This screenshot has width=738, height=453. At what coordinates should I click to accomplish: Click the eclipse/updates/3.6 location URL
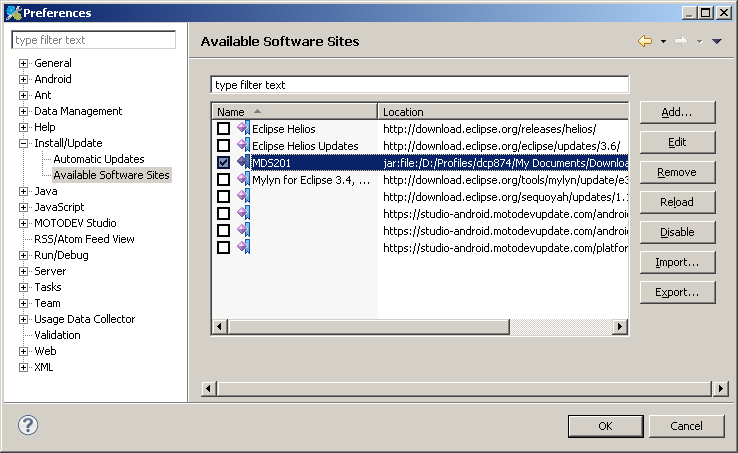501,146
